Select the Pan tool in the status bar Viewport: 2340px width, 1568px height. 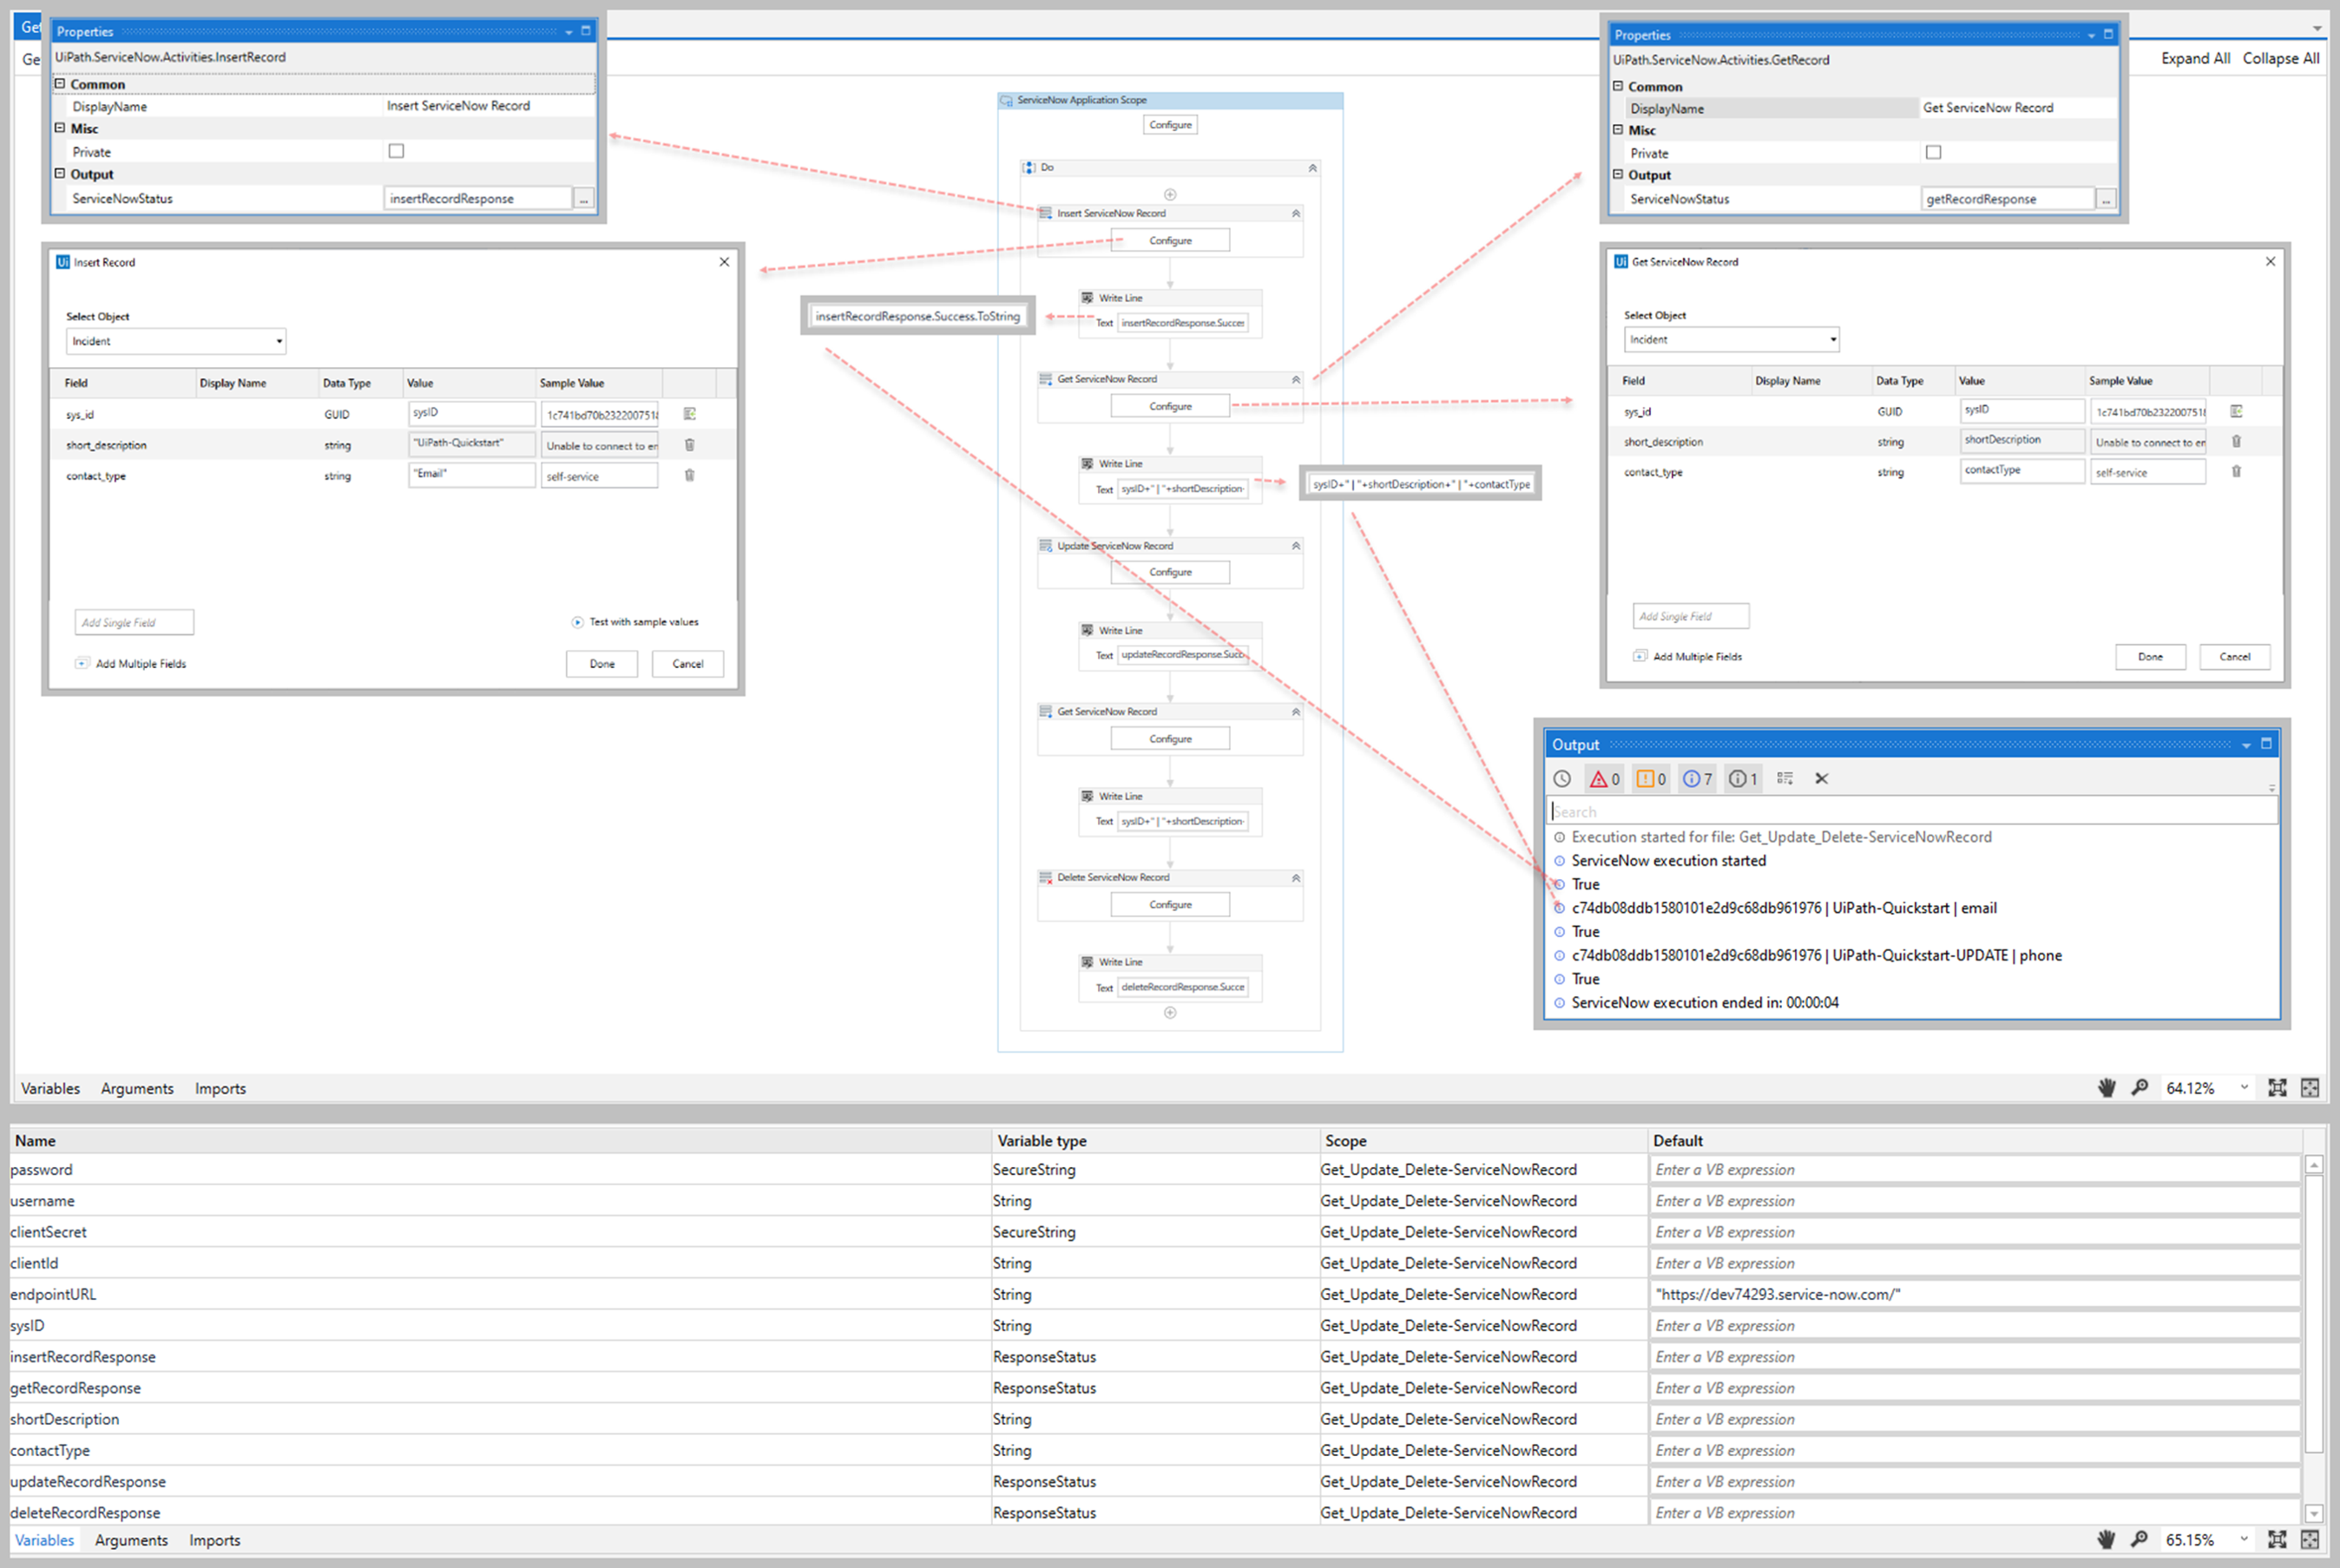2107,1088
